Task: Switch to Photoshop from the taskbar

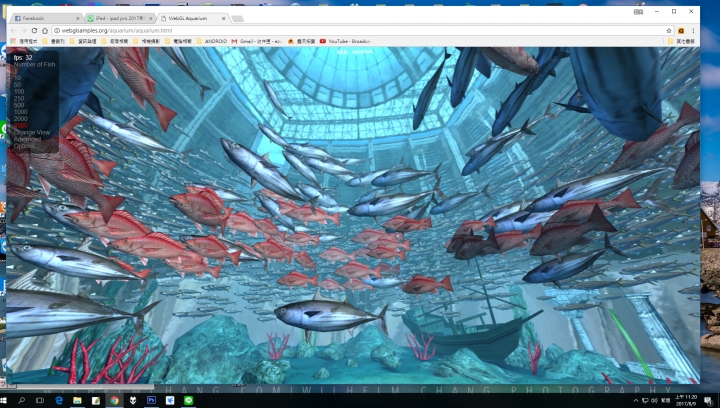Action: (x=151, y=400)
